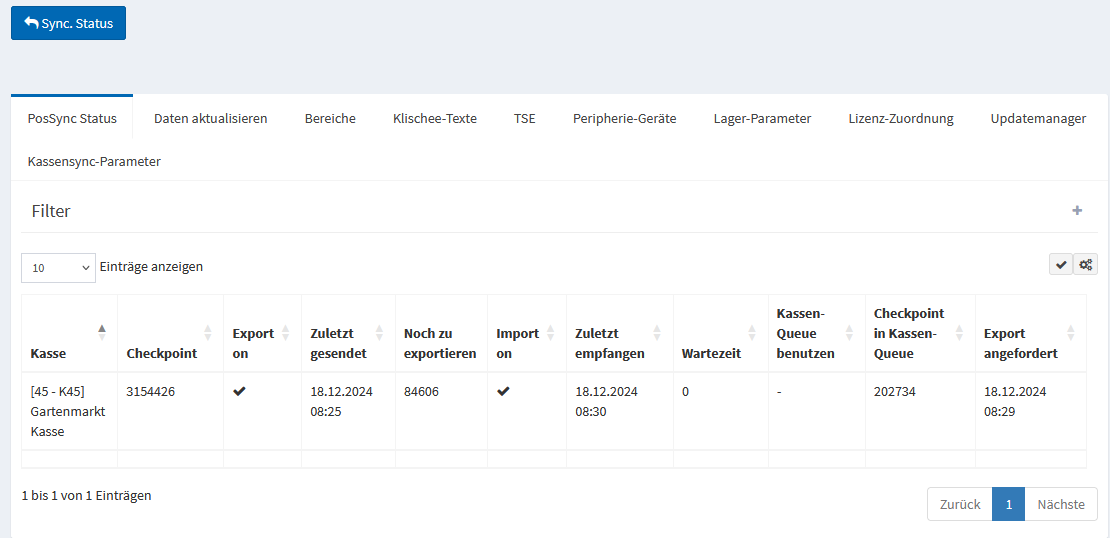Toggle the Export on checkmark in row

pos(239,392)
